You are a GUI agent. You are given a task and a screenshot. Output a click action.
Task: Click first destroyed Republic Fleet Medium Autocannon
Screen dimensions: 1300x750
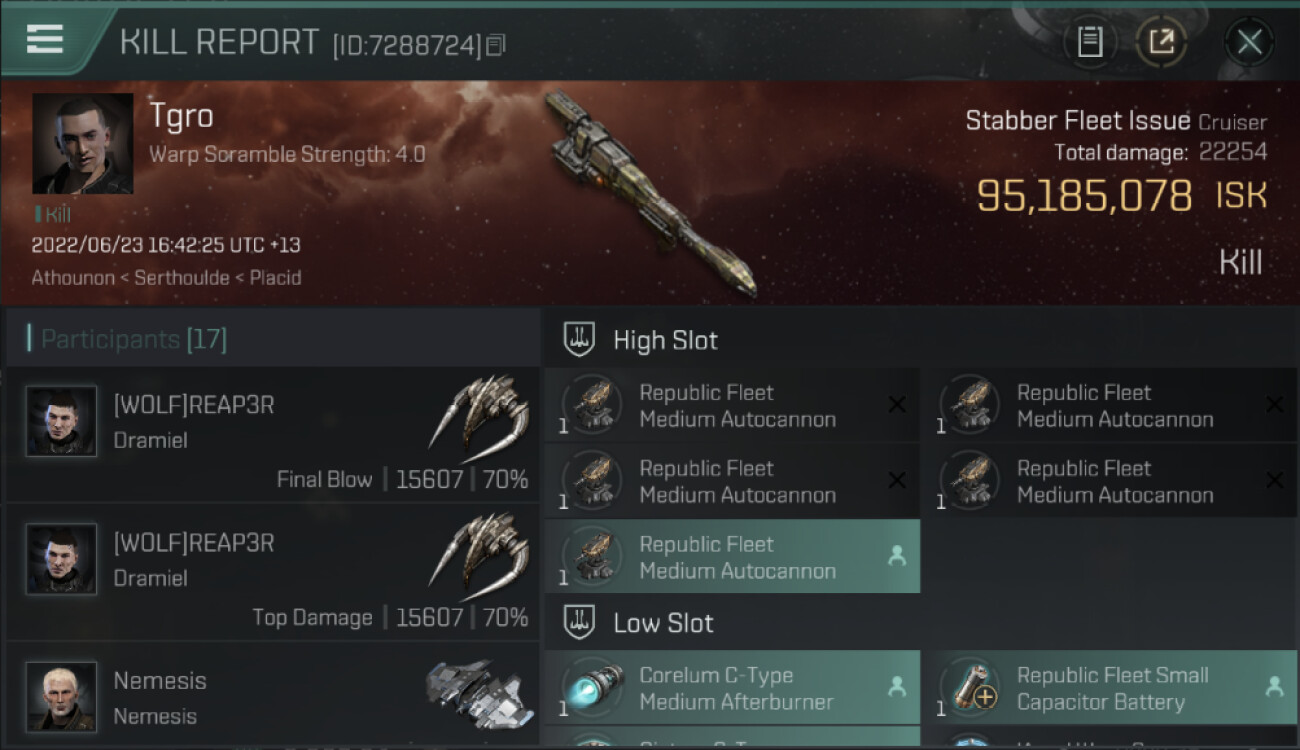tap(732, 405)
